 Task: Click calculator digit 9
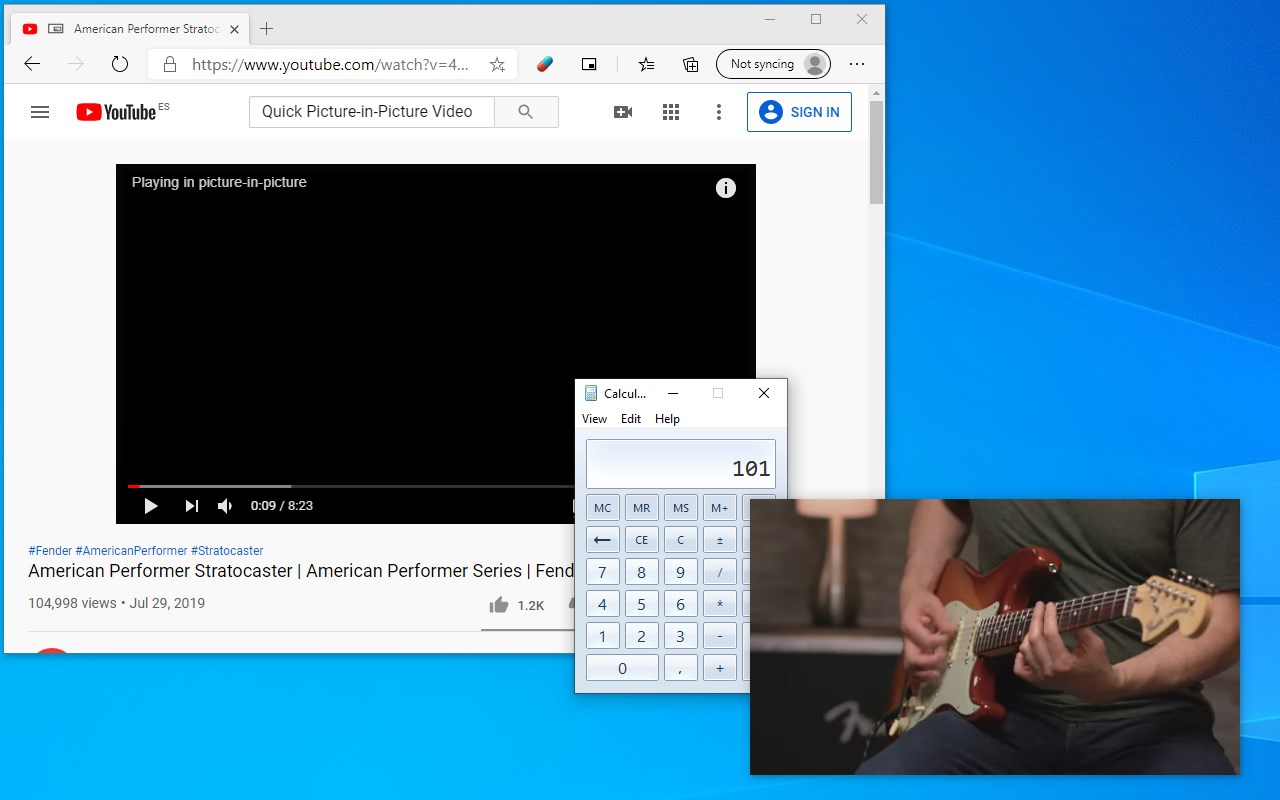coord(681,572)
